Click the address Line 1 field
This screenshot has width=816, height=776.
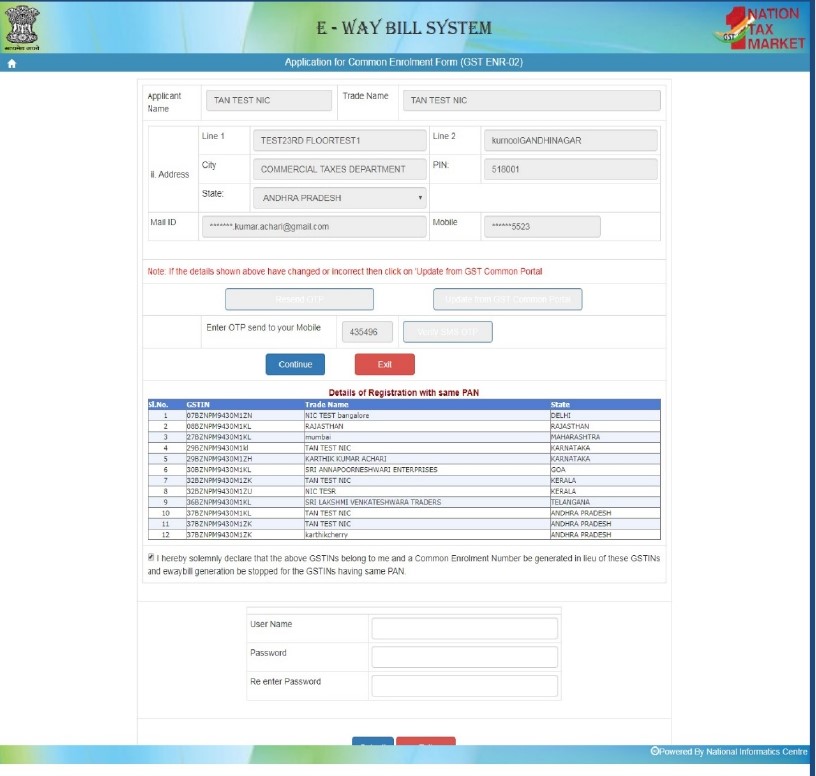click(339, 141)
